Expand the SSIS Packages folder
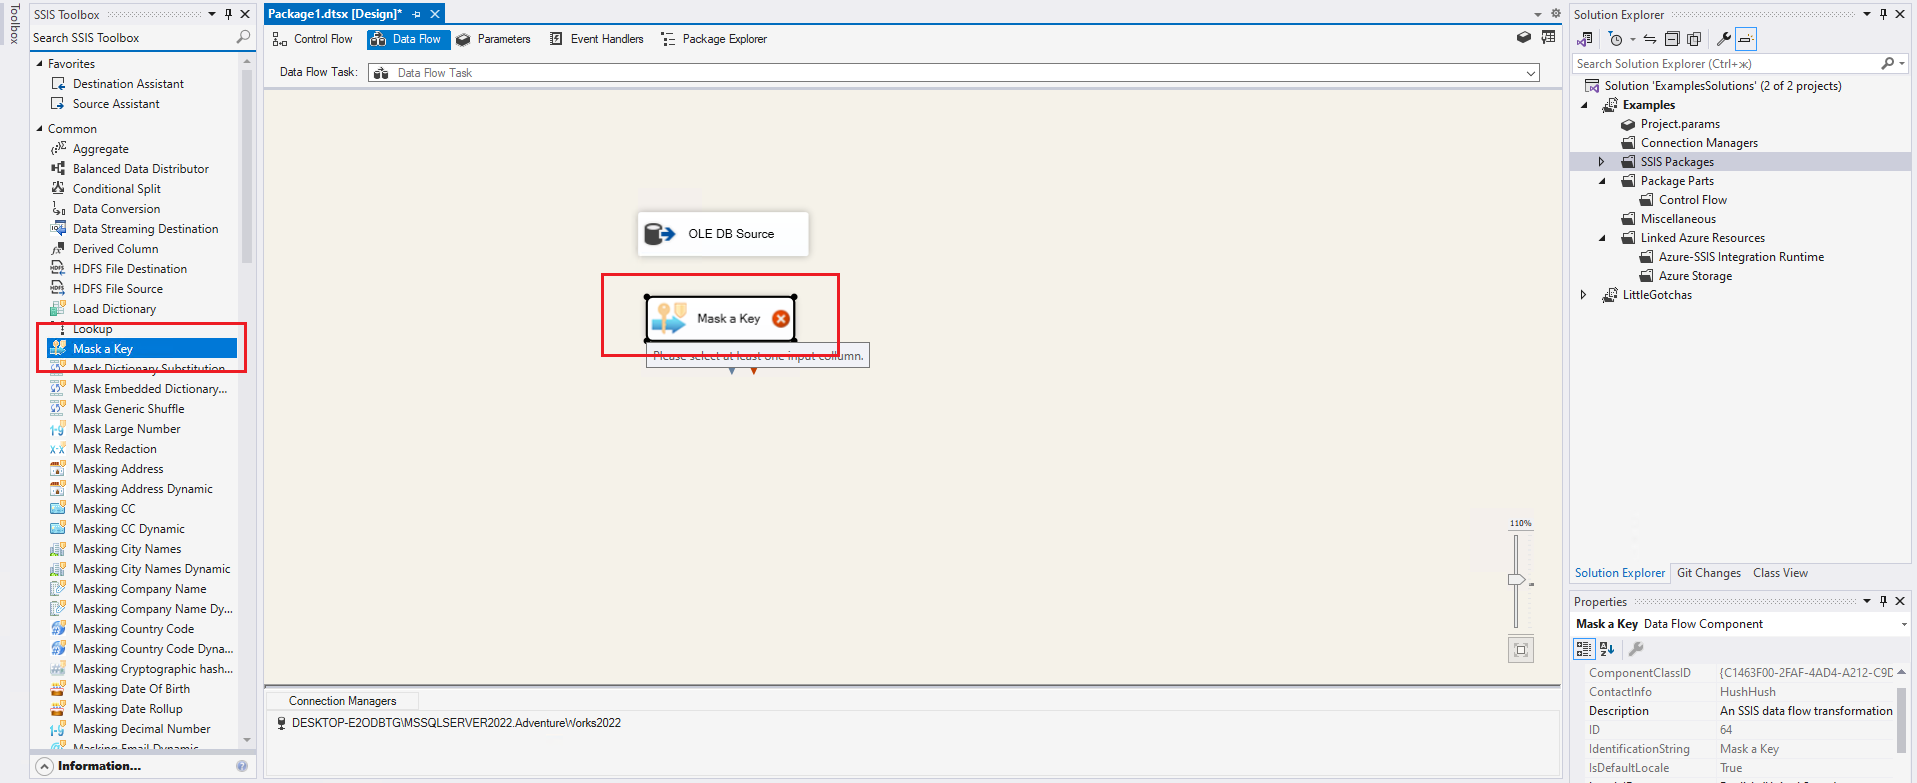The image size is (1917, 783). click(x=1601, y=162)
